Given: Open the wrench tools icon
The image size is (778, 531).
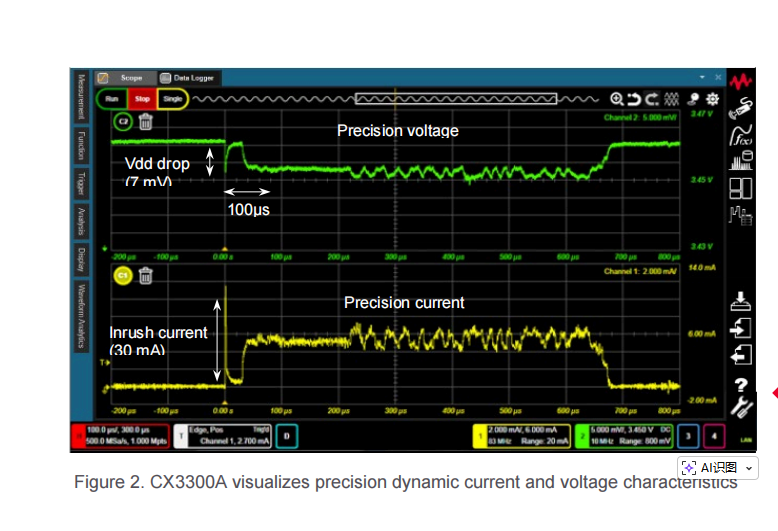Looking at the screenshot, I should 741,407.
